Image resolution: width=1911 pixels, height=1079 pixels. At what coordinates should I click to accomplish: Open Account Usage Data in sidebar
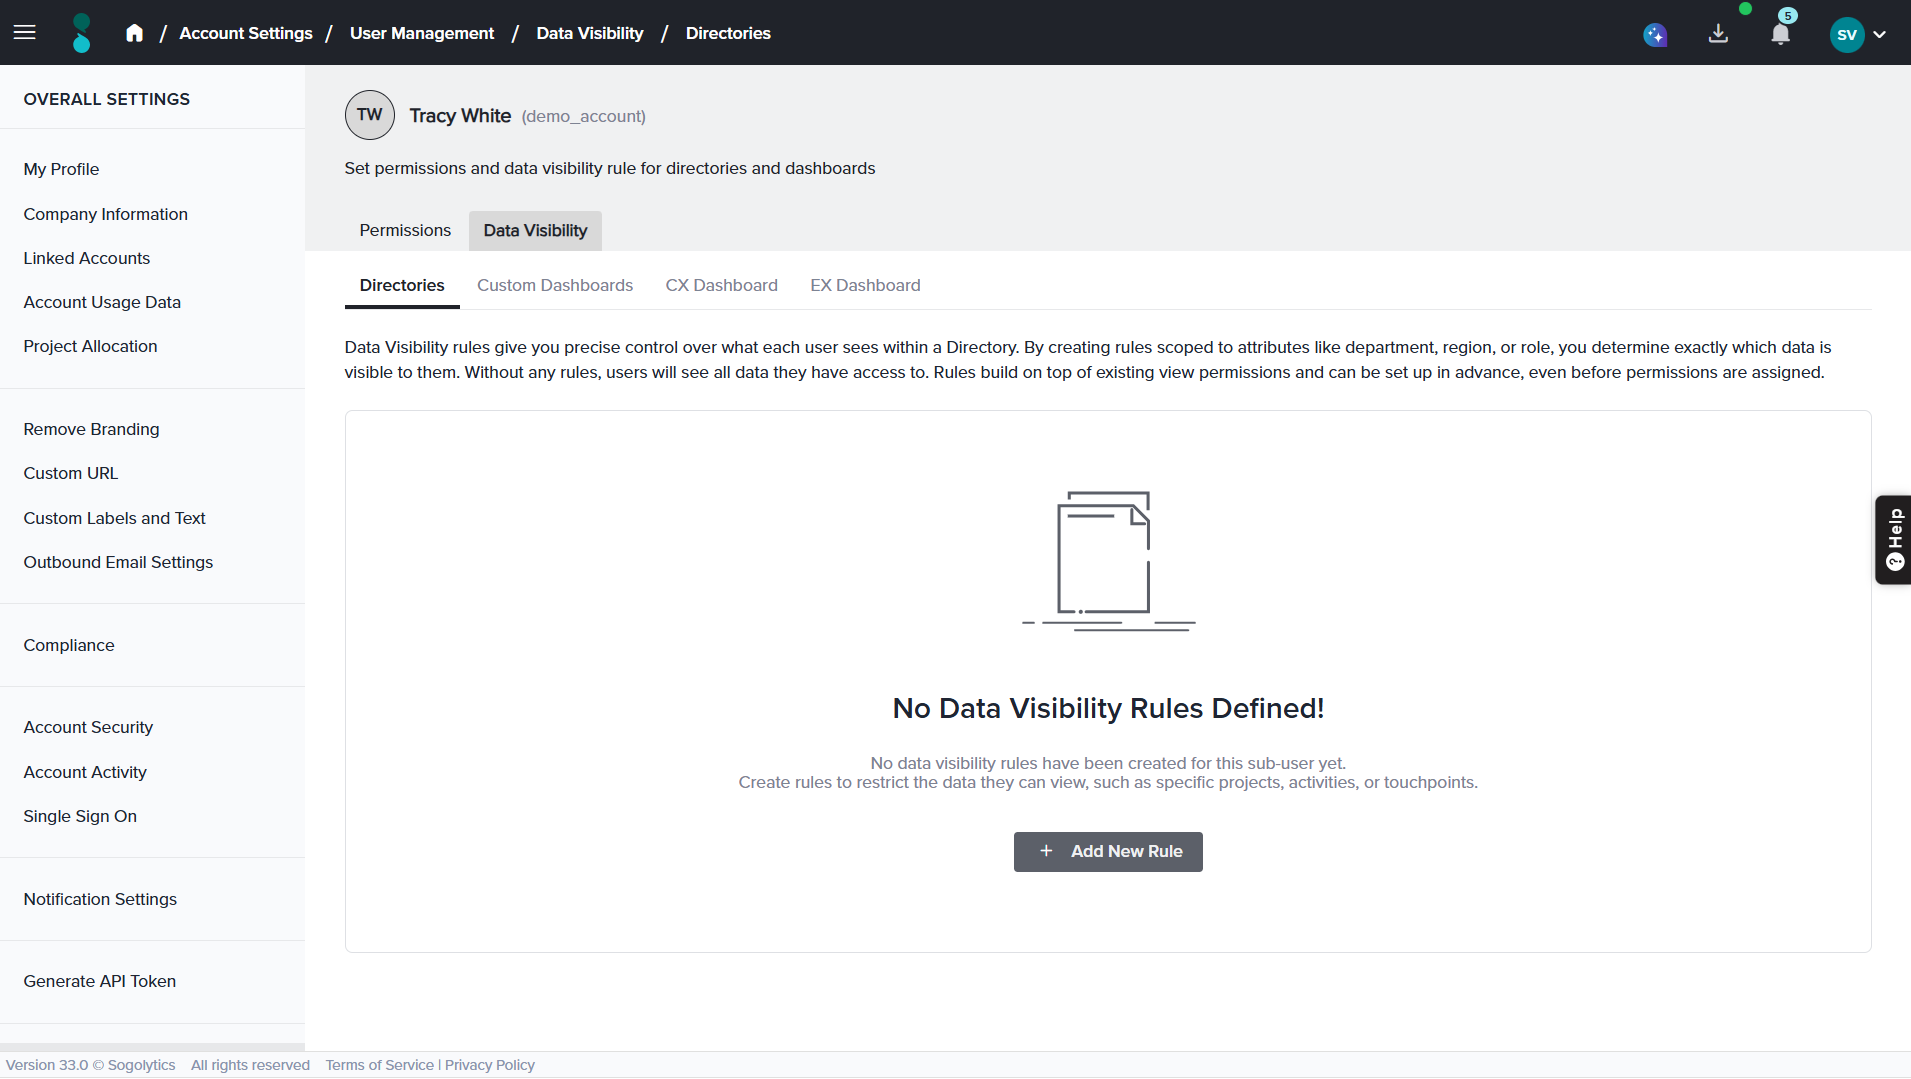point(102,303)
